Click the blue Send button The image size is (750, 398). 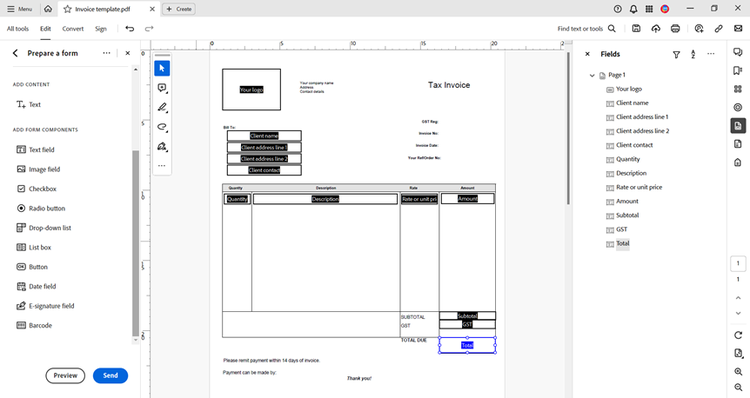[110, 376]
